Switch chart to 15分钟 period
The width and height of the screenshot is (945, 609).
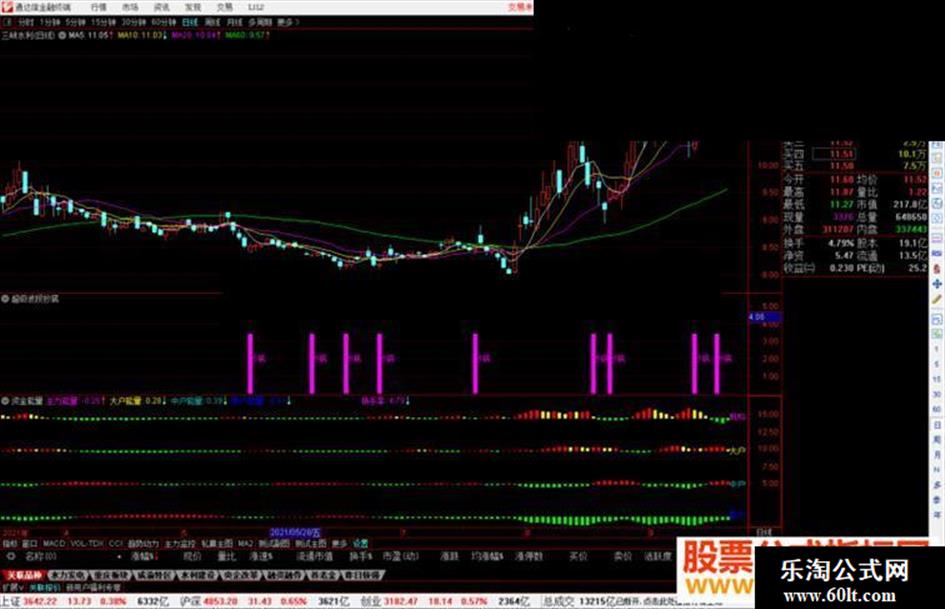103,22
